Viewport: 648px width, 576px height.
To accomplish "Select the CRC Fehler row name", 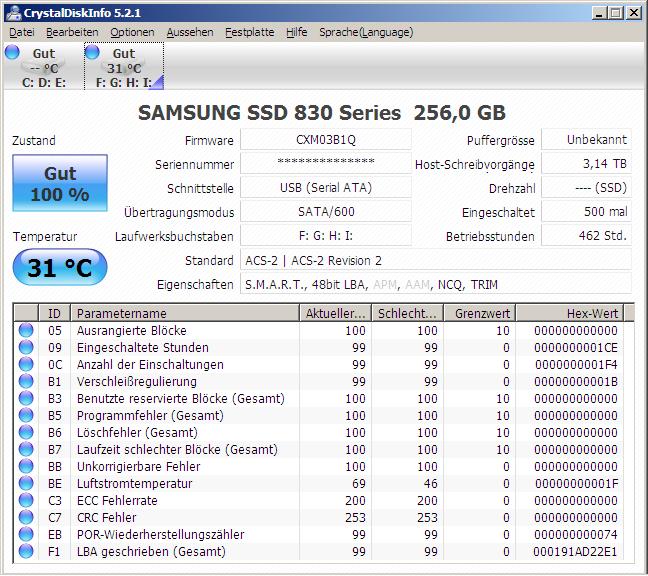I will point(106,517).
